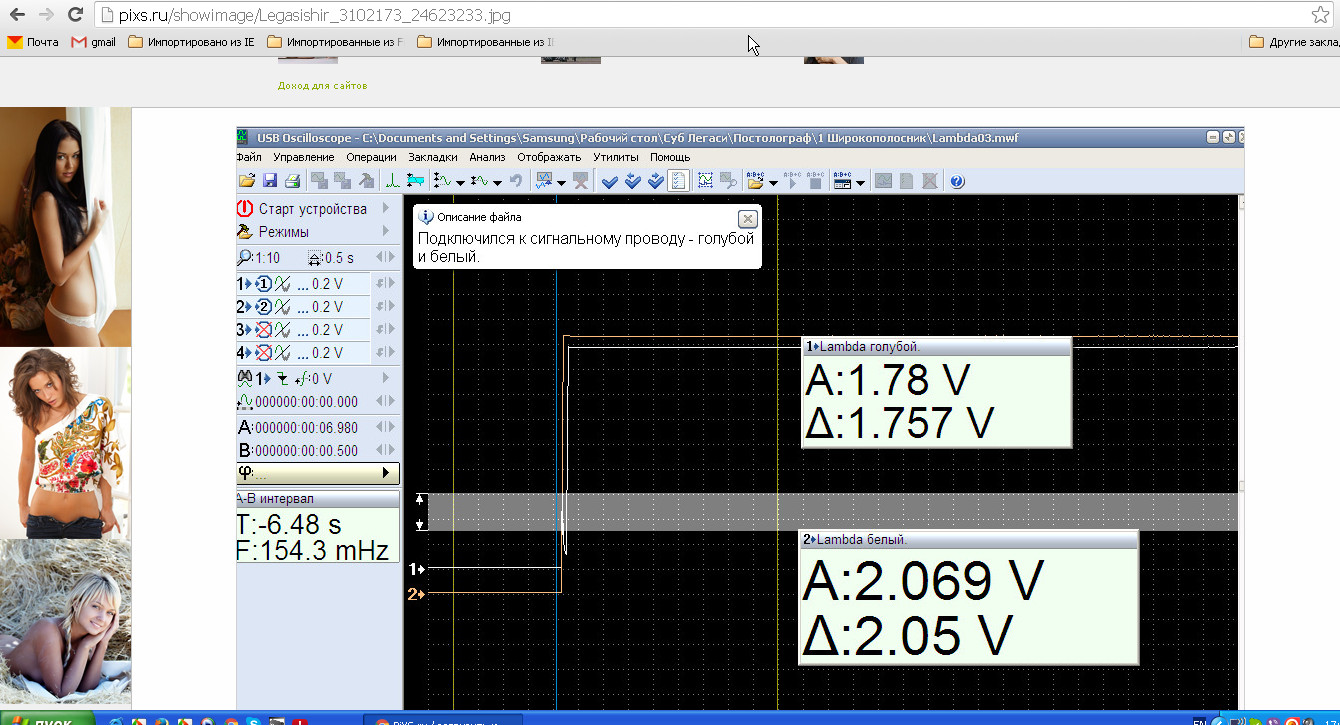Toggle channel 3 disabled crossed icon
The width and height of the screenshot is (1340, 725).
pos(264,330)
